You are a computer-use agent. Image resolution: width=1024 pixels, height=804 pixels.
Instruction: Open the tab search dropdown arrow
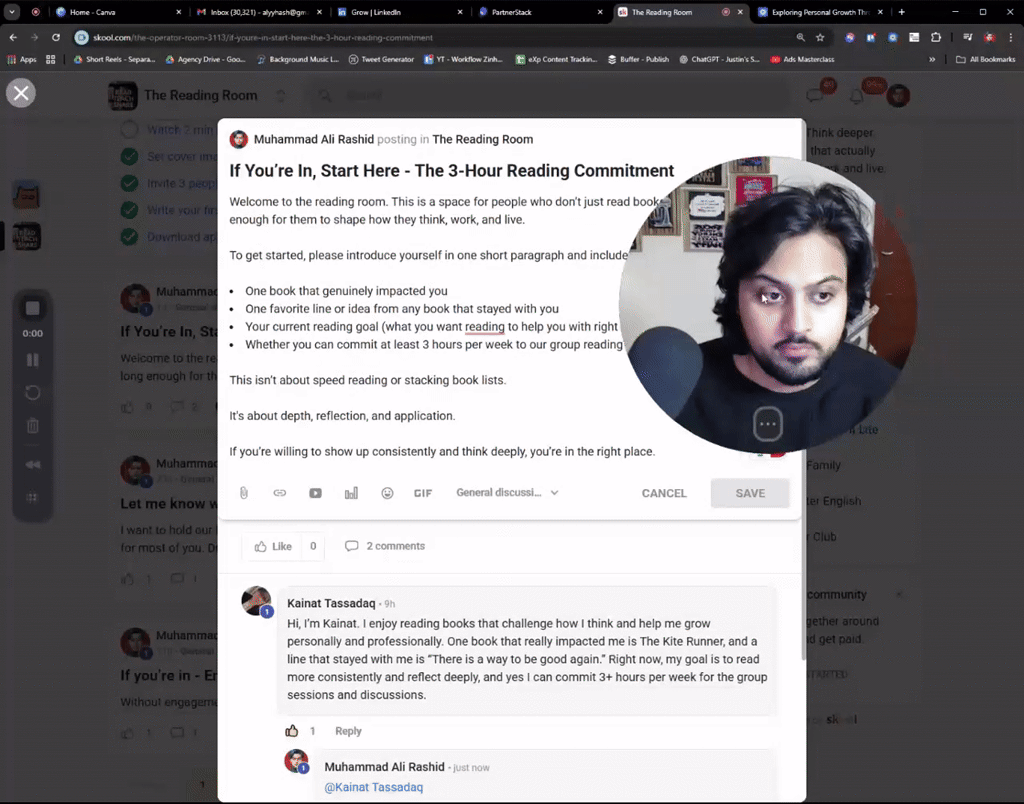(x=12, y=12)
